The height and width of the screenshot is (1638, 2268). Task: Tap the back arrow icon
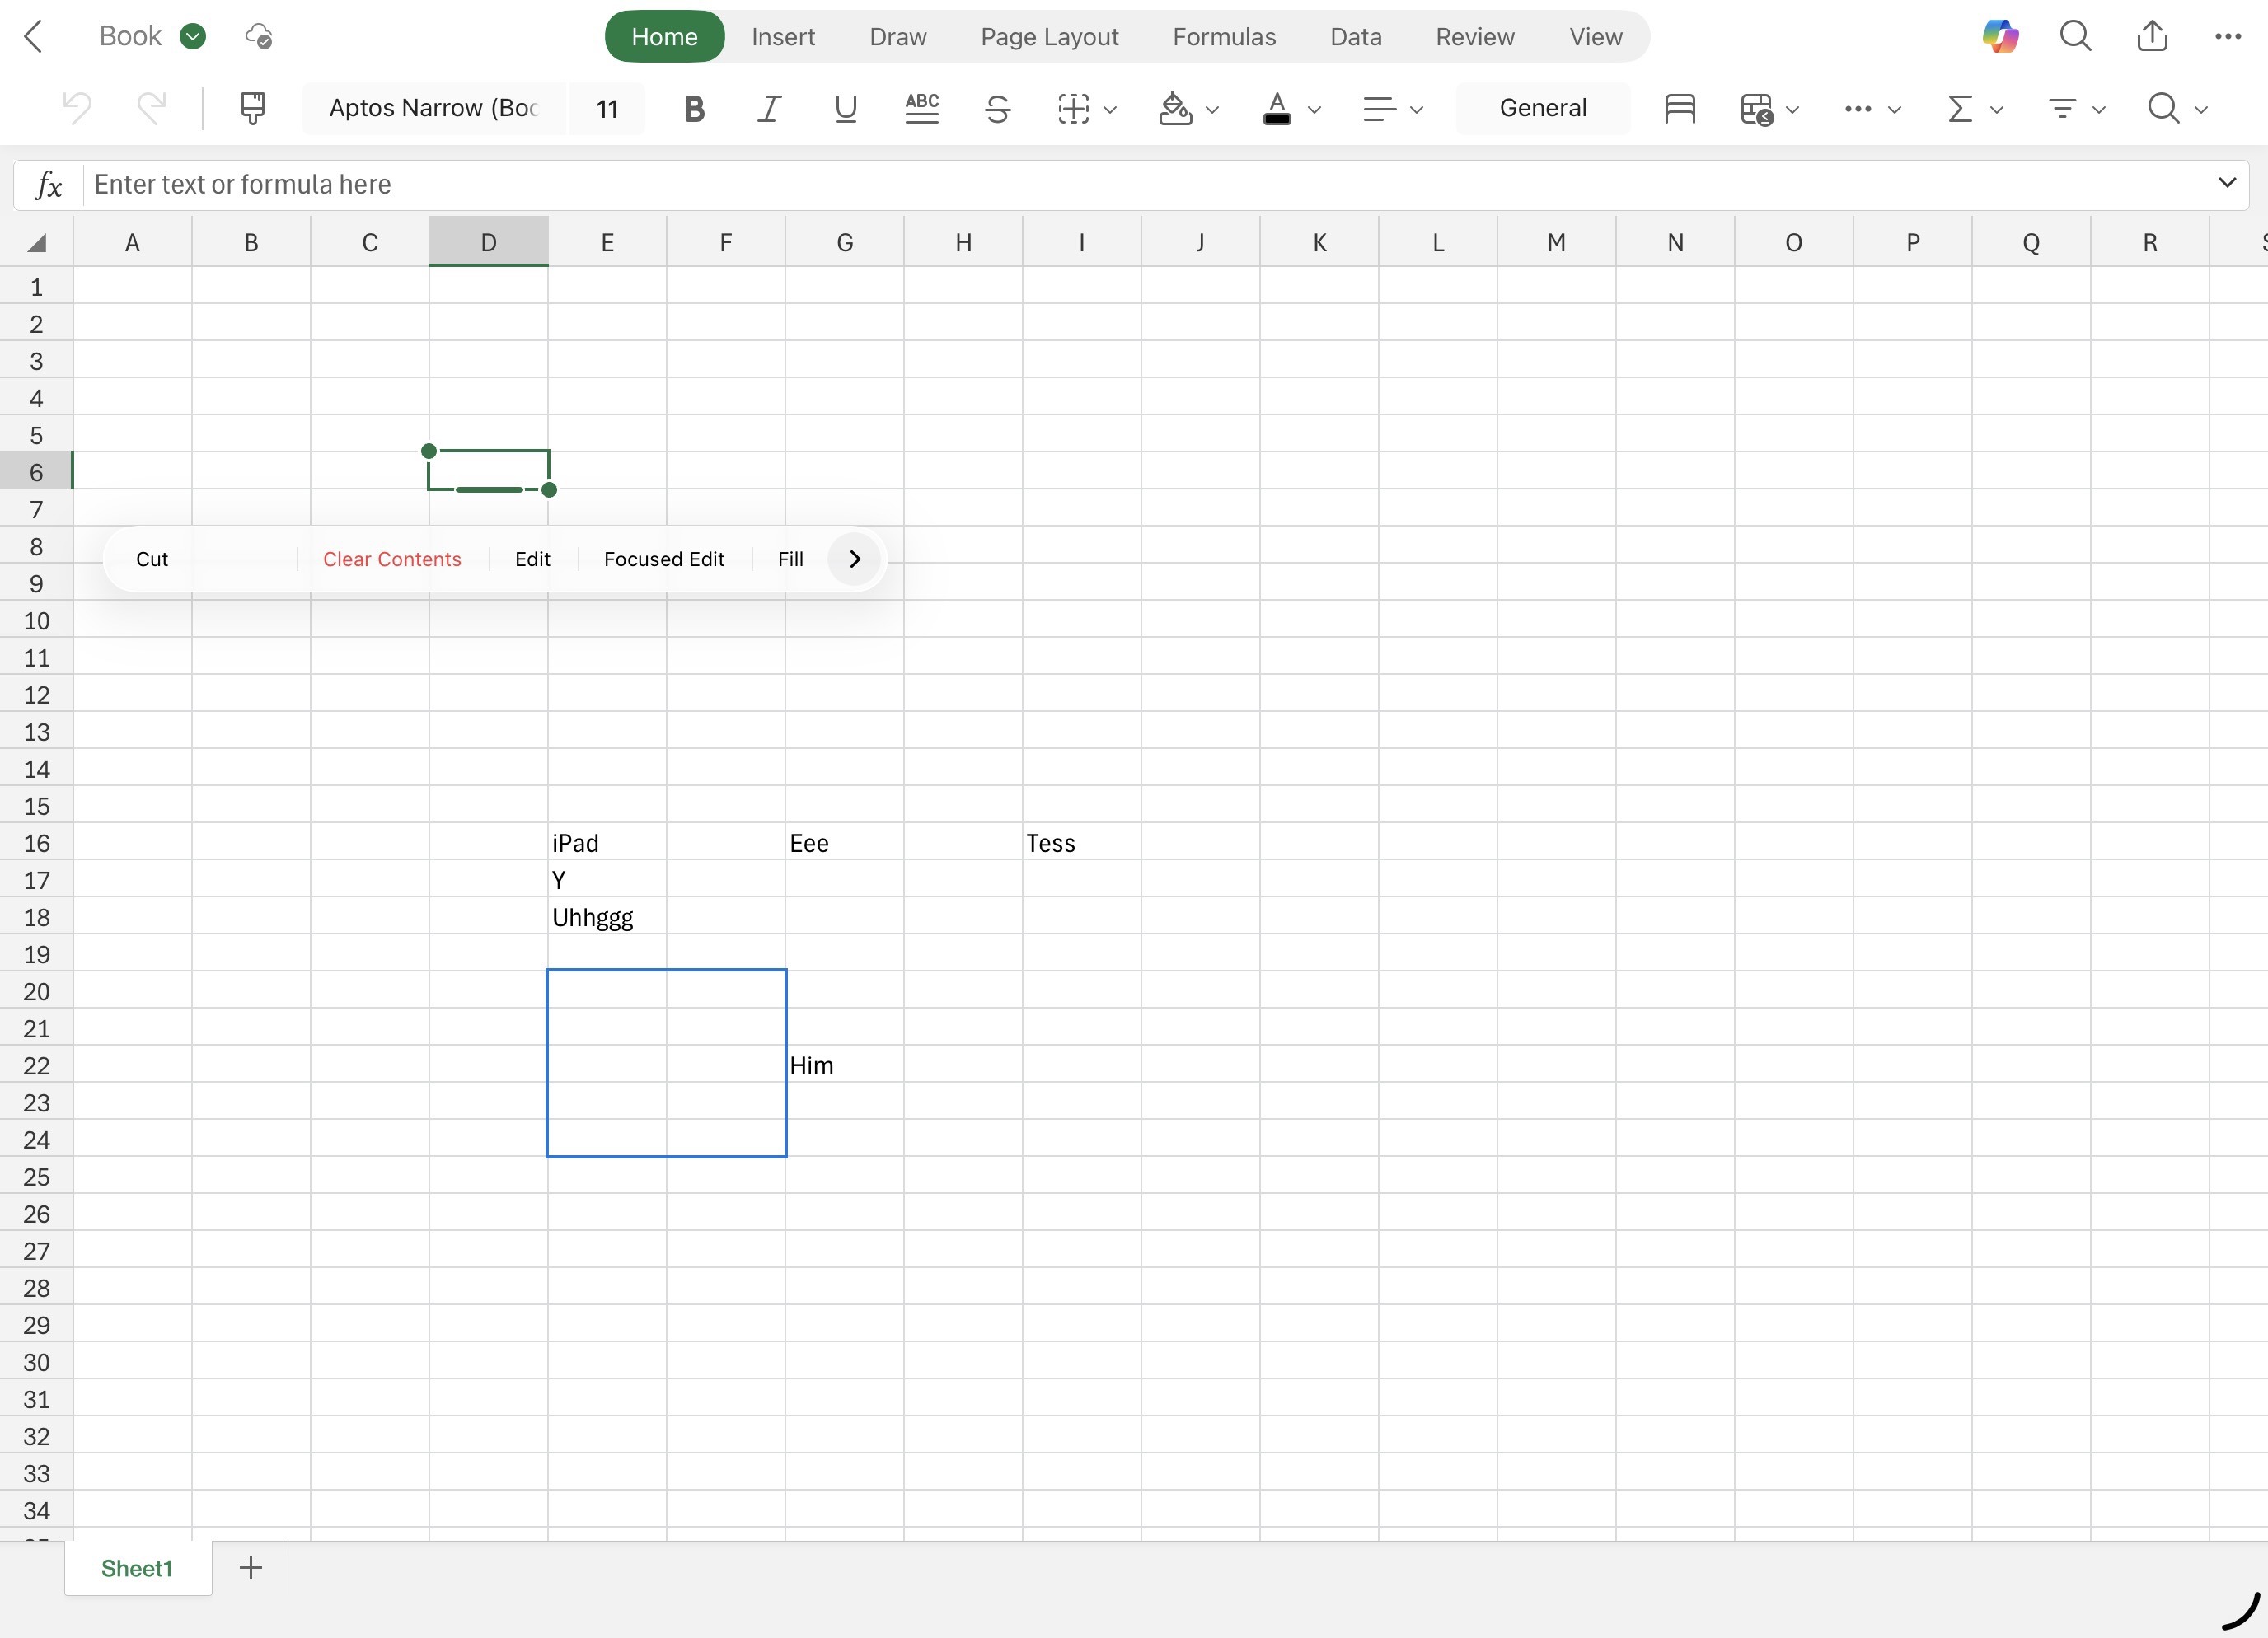[33, 37]
